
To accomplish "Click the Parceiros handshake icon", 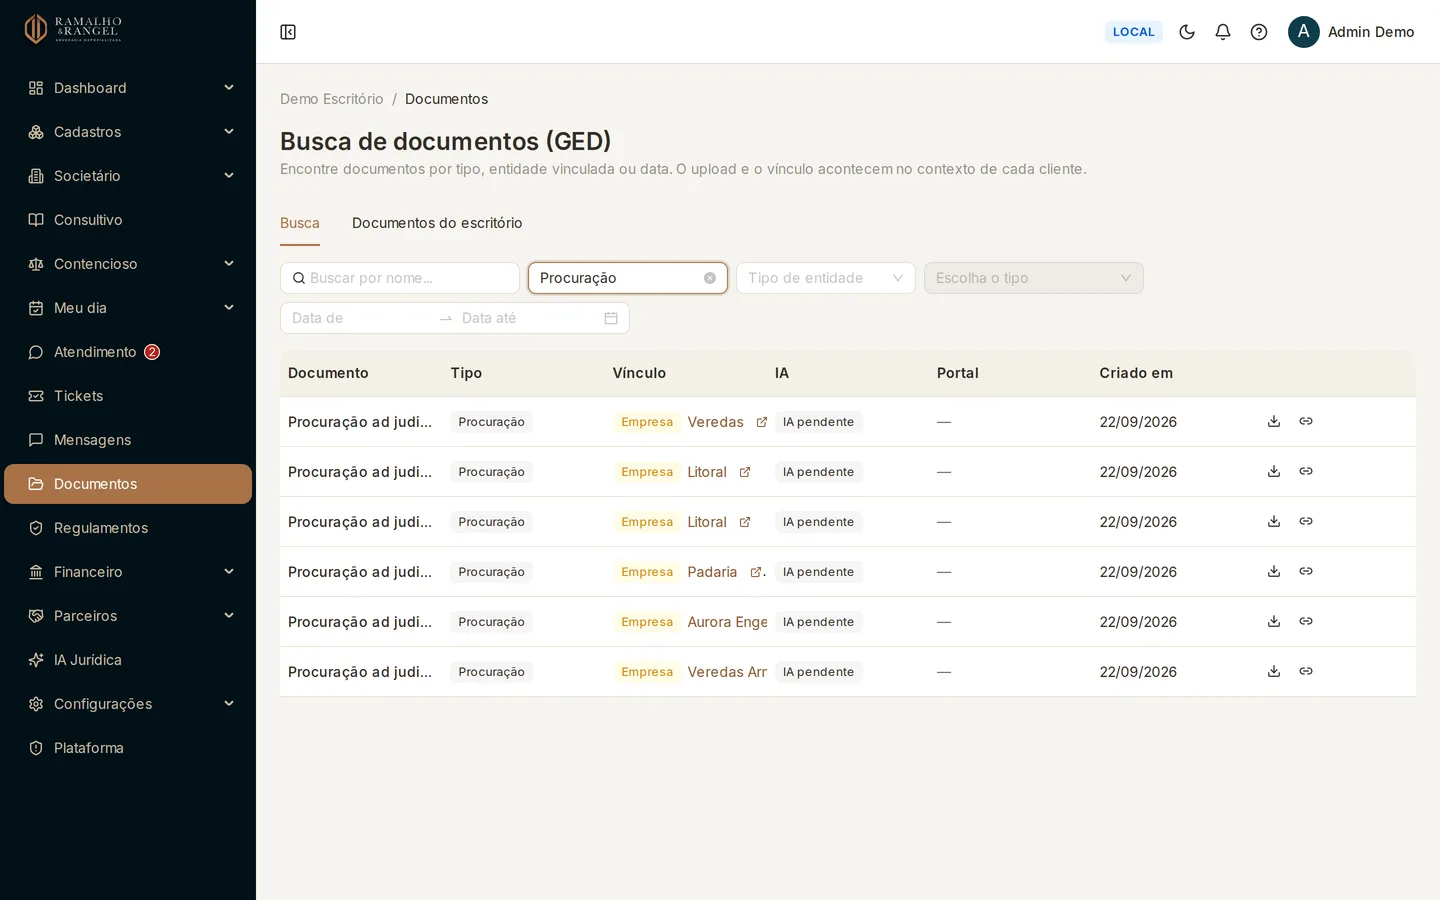I will coord(36,616).
